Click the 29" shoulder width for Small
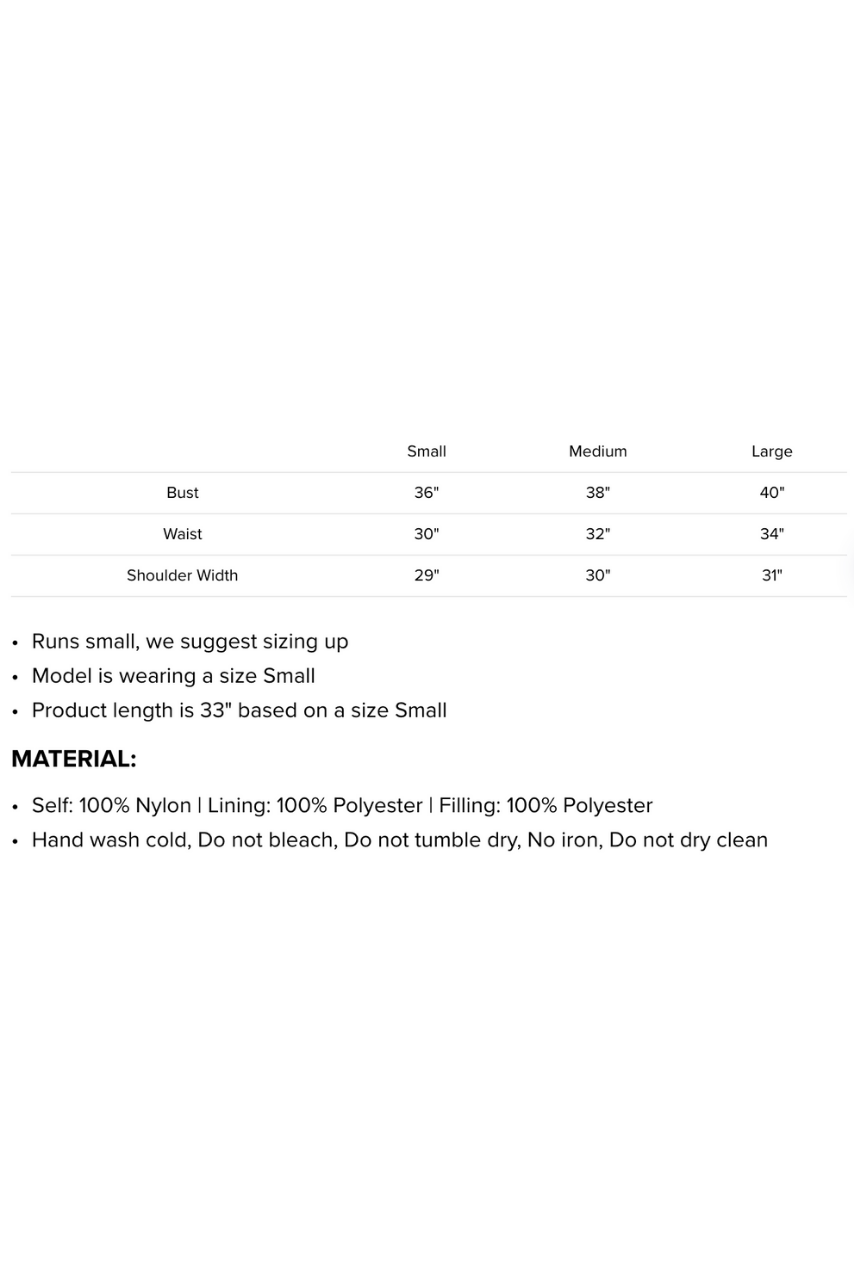 point(426,575)
